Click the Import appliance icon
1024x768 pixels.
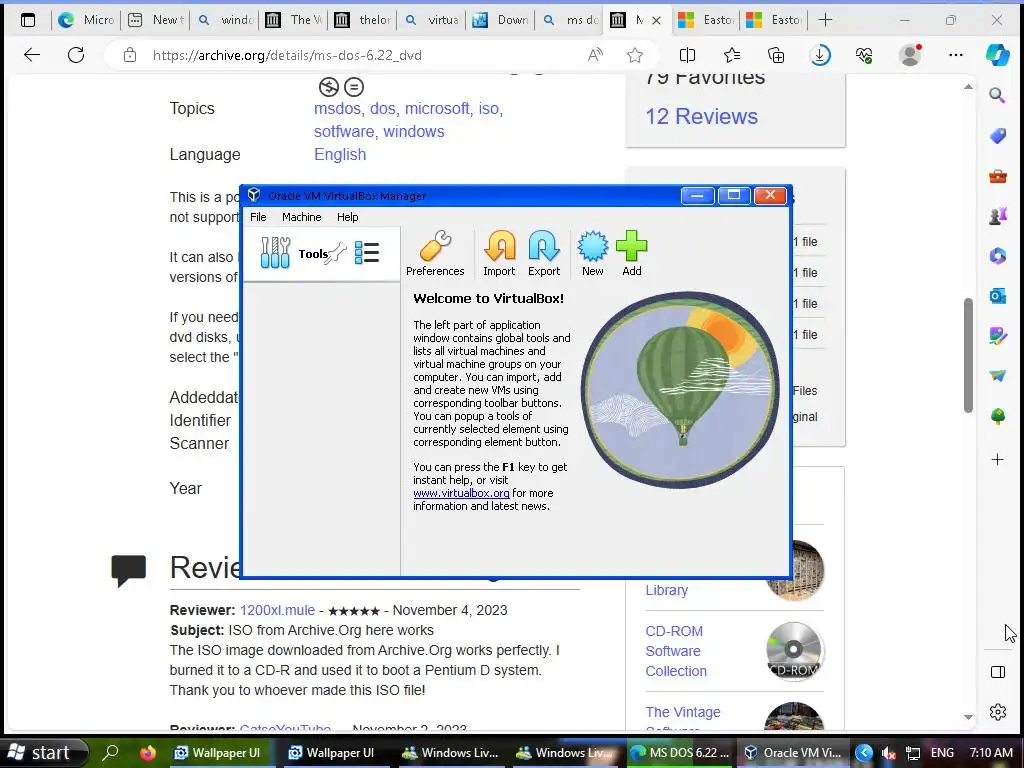click(499, 253)
